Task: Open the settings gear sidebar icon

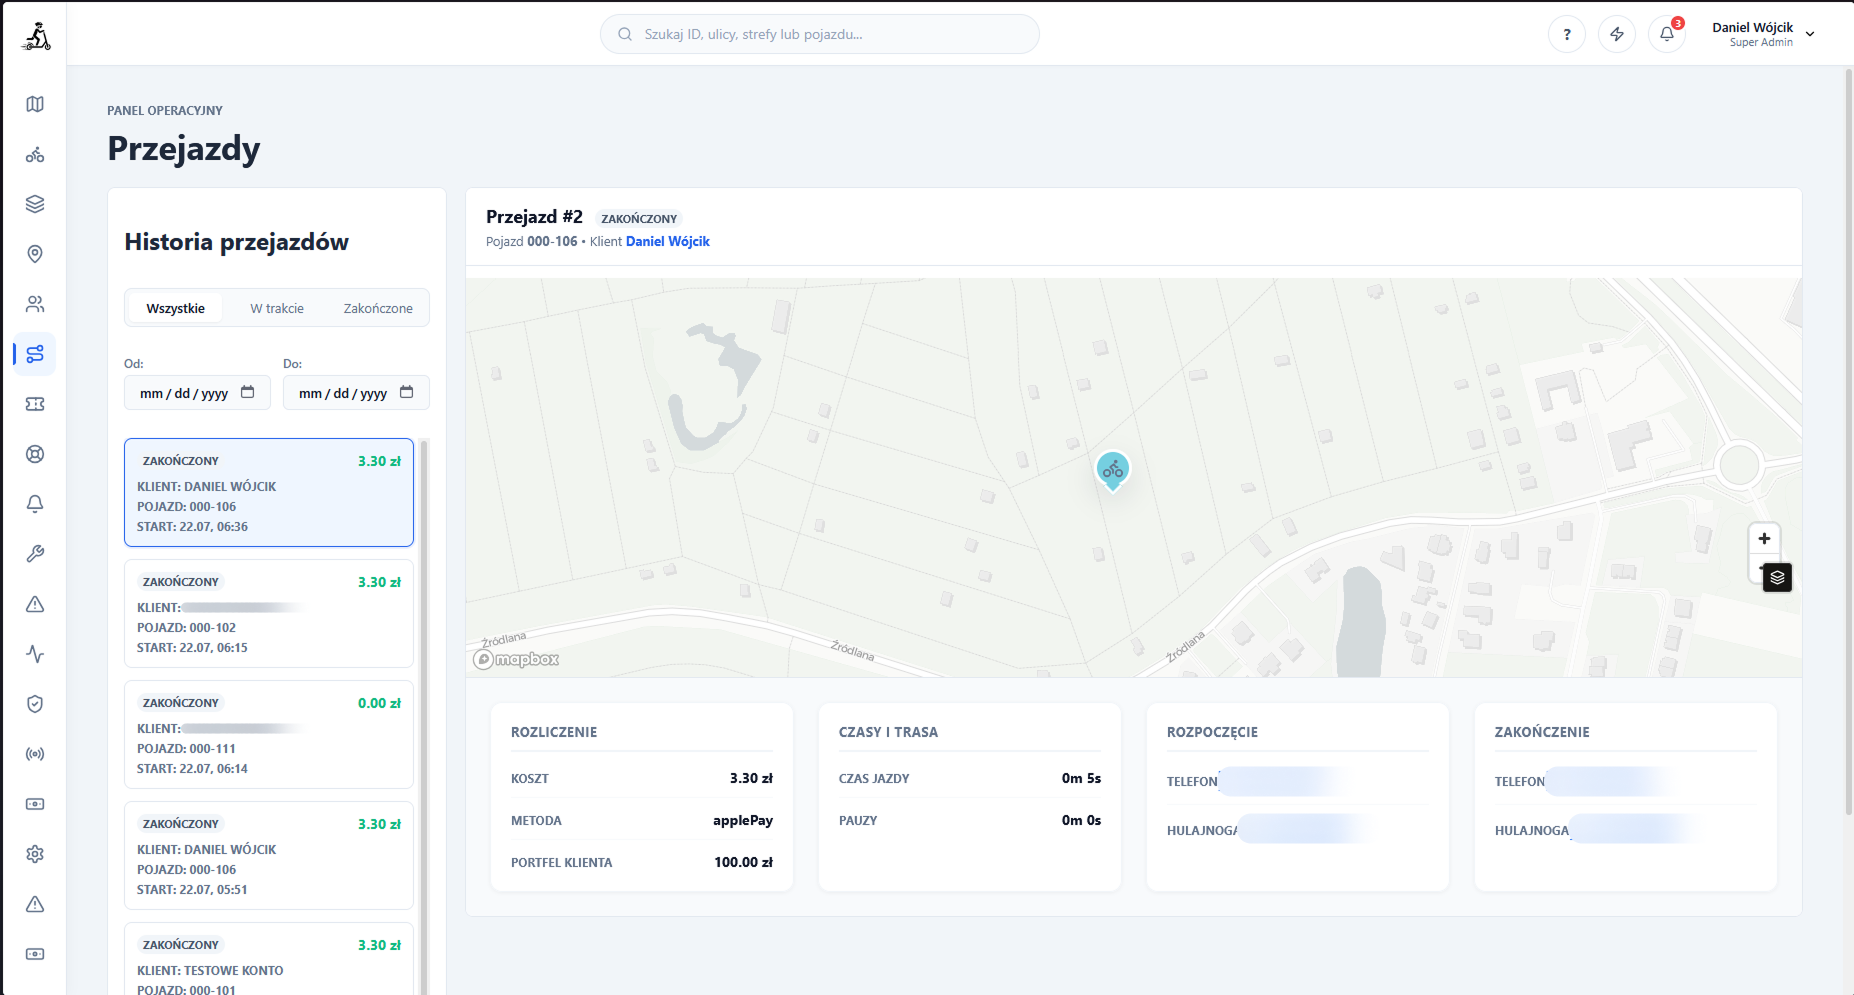Action: point(35,854)
